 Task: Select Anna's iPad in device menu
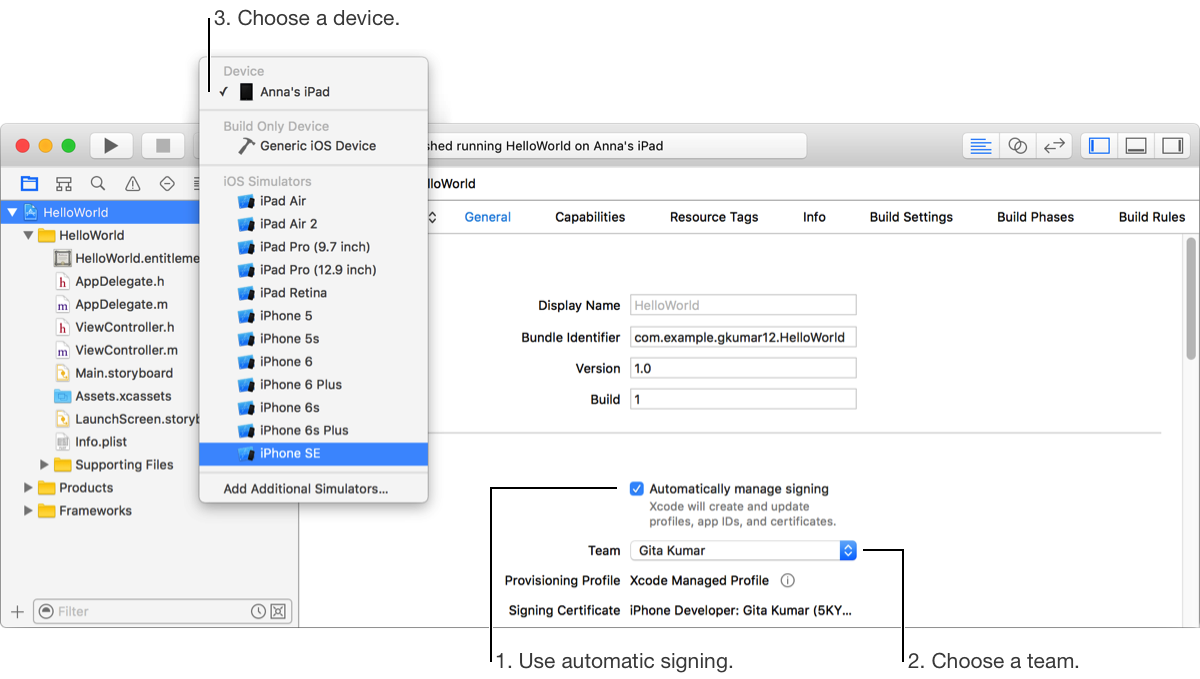click(314, 92)
